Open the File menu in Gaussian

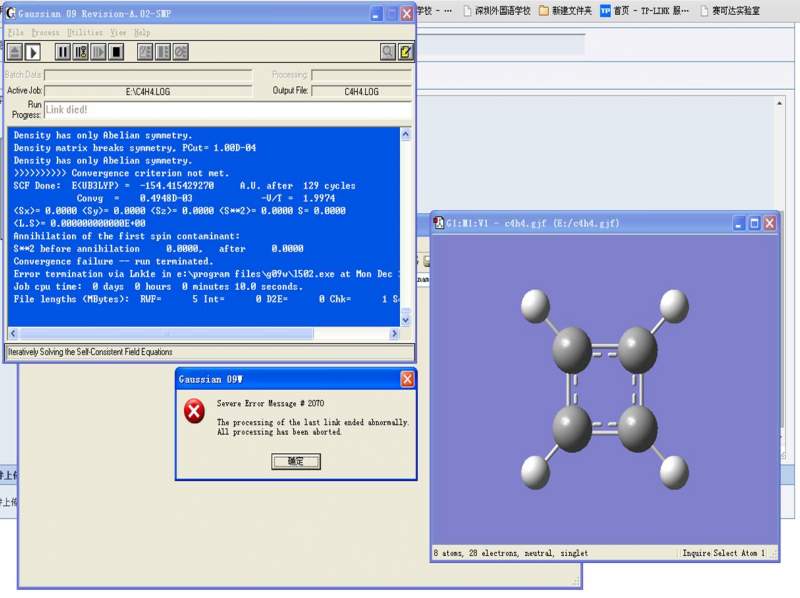[15, 33]
